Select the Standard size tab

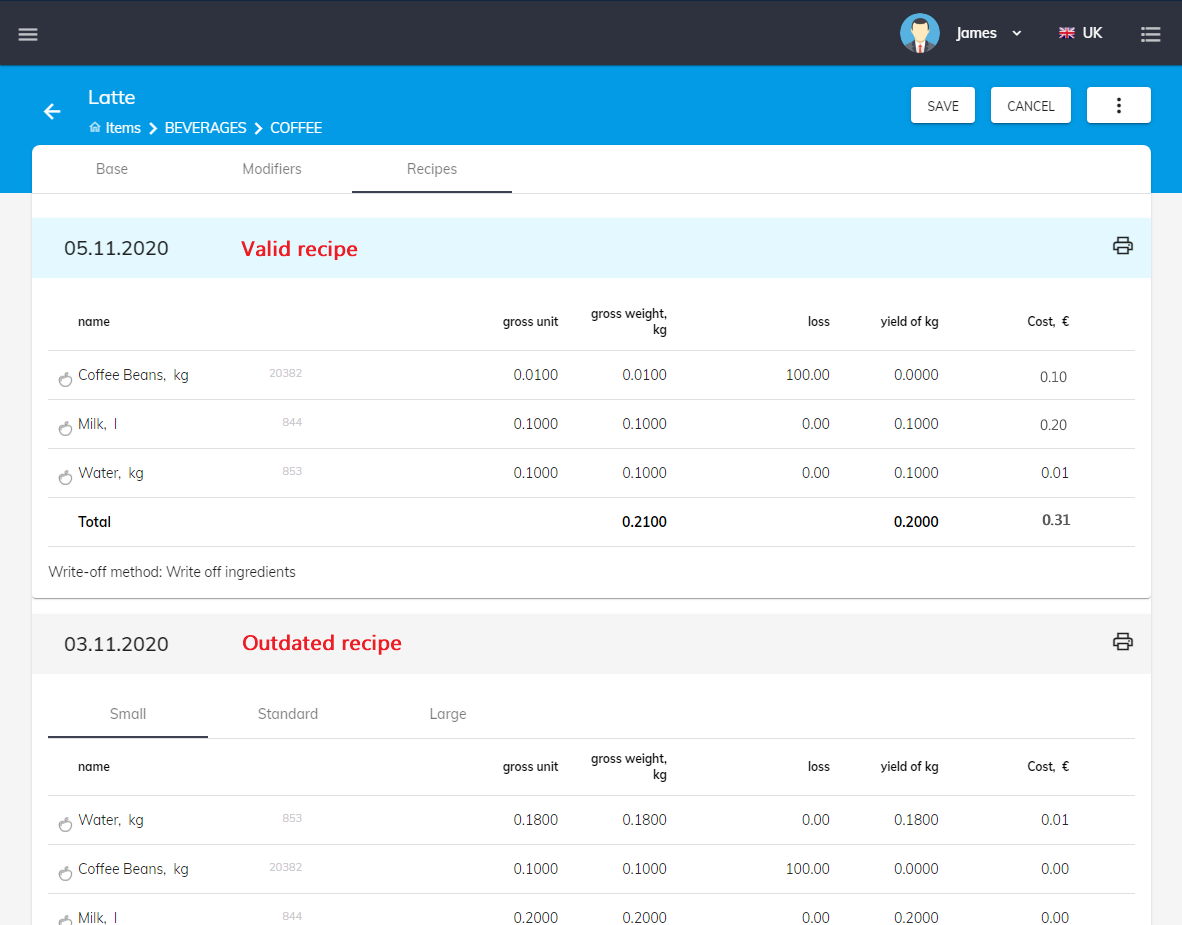pos(288,714)
